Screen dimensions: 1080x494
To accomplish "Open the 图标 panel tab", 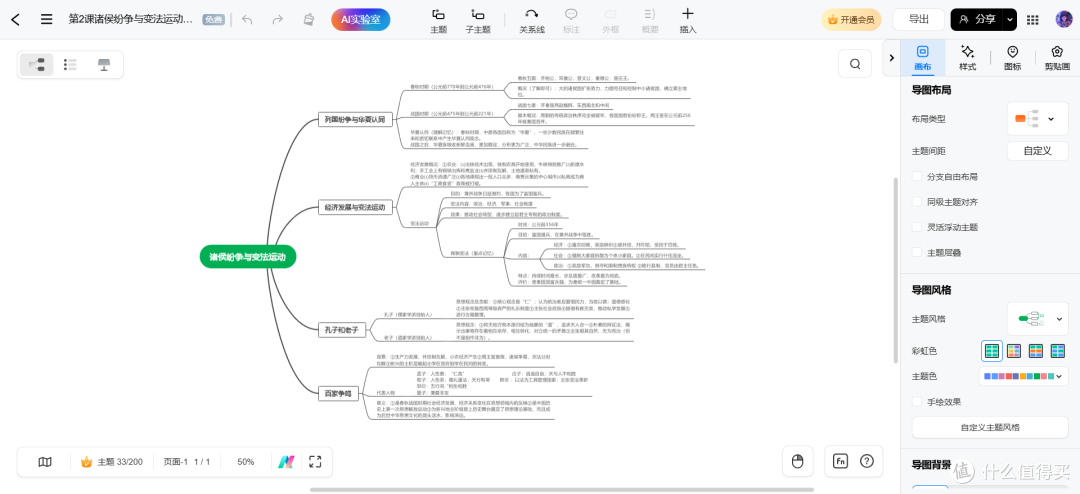I will click(1012, 57).
